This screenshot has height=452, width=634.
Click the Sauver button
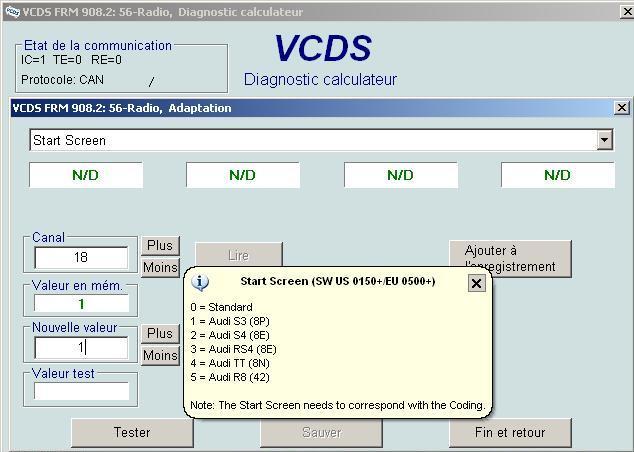tap(321, 432)
